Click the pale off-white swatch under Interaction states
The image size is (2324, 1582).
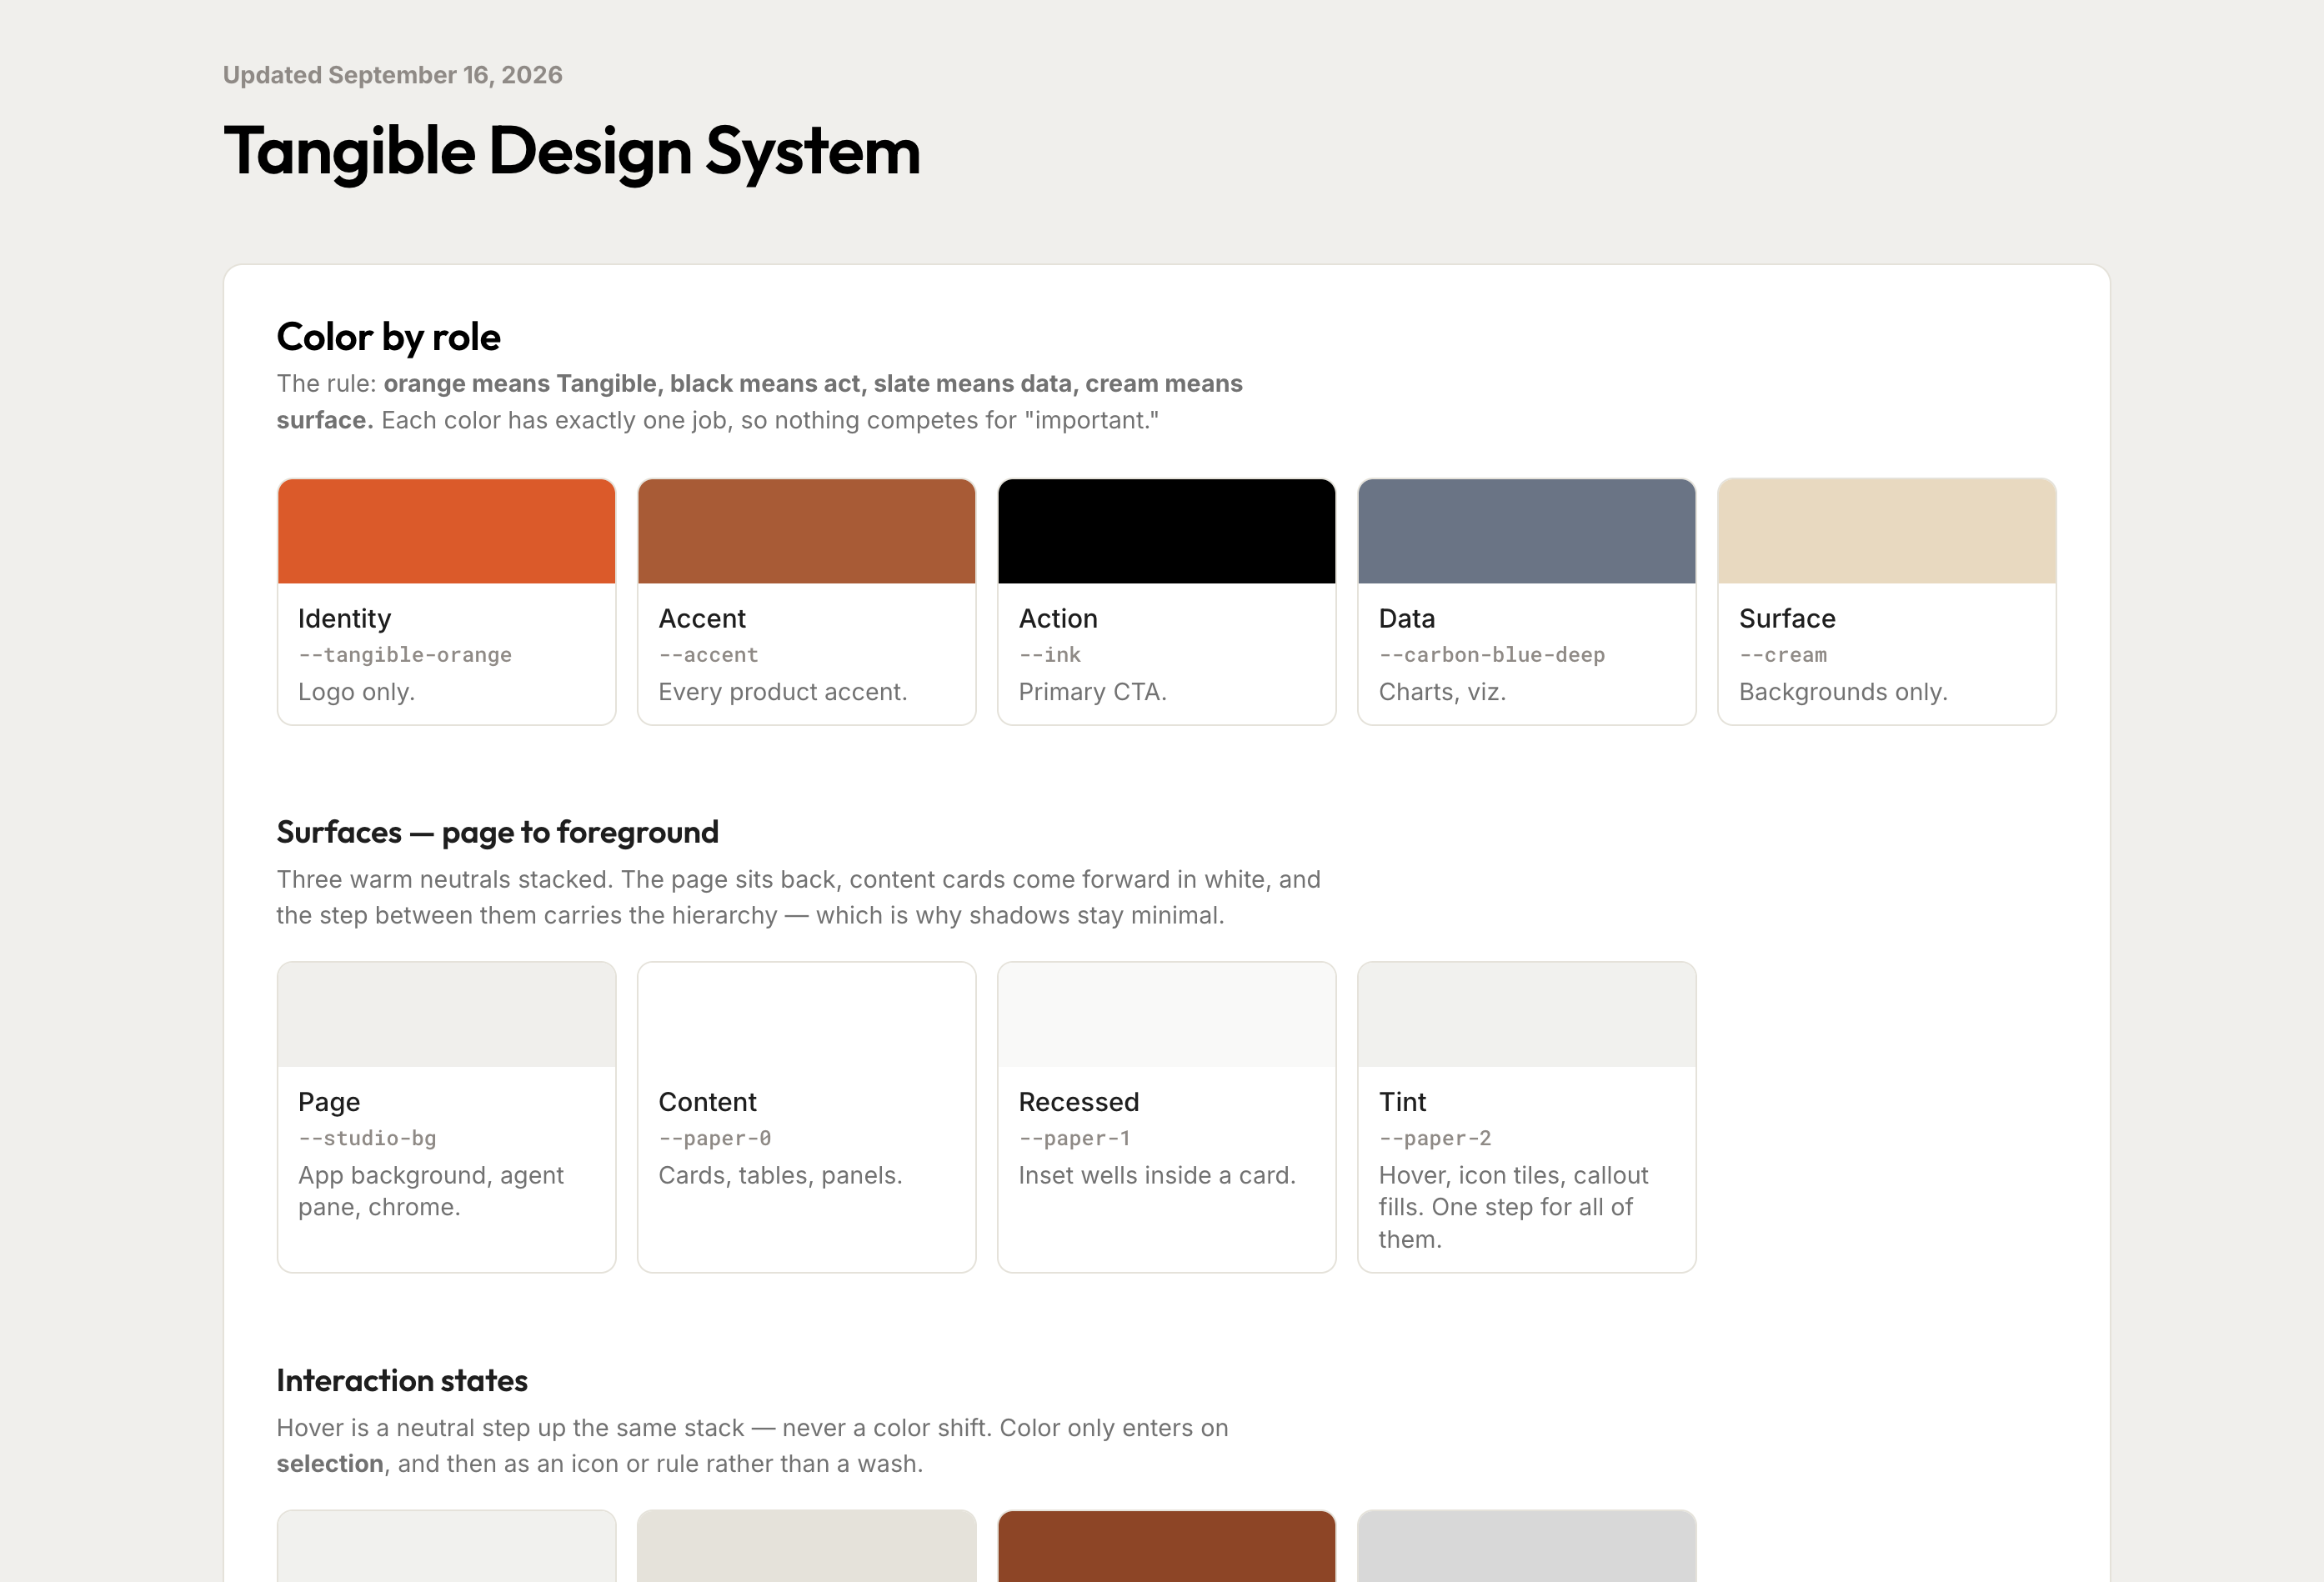pyautogui.click(x=446, y=1546)
